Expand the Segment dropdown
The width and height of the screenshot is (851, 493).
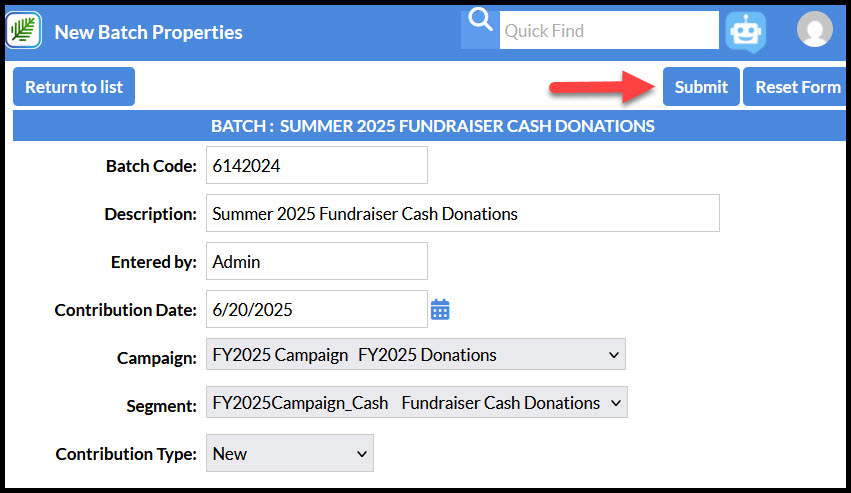(x=417, y=402)
